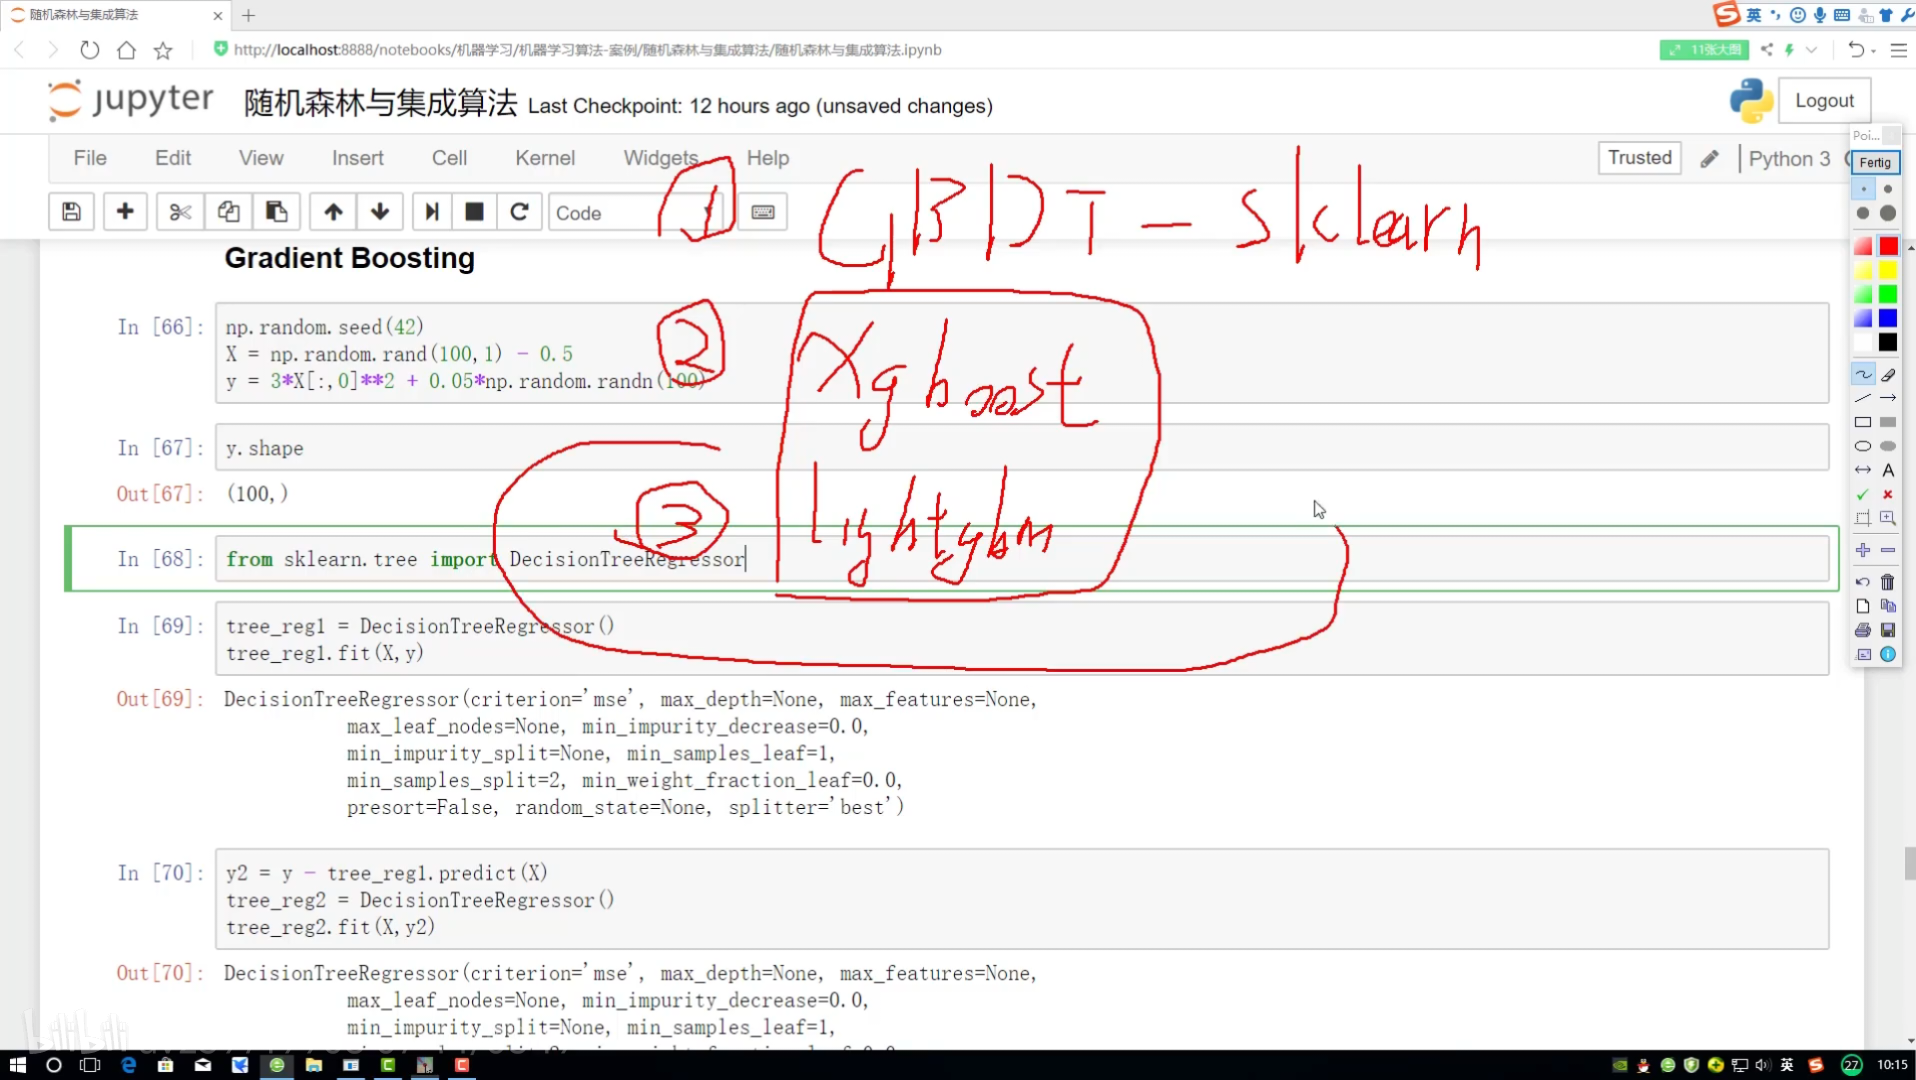This screenshot has width=1916, height=1080.
Task: Open the Kernel menu
Action: point(545,158)
